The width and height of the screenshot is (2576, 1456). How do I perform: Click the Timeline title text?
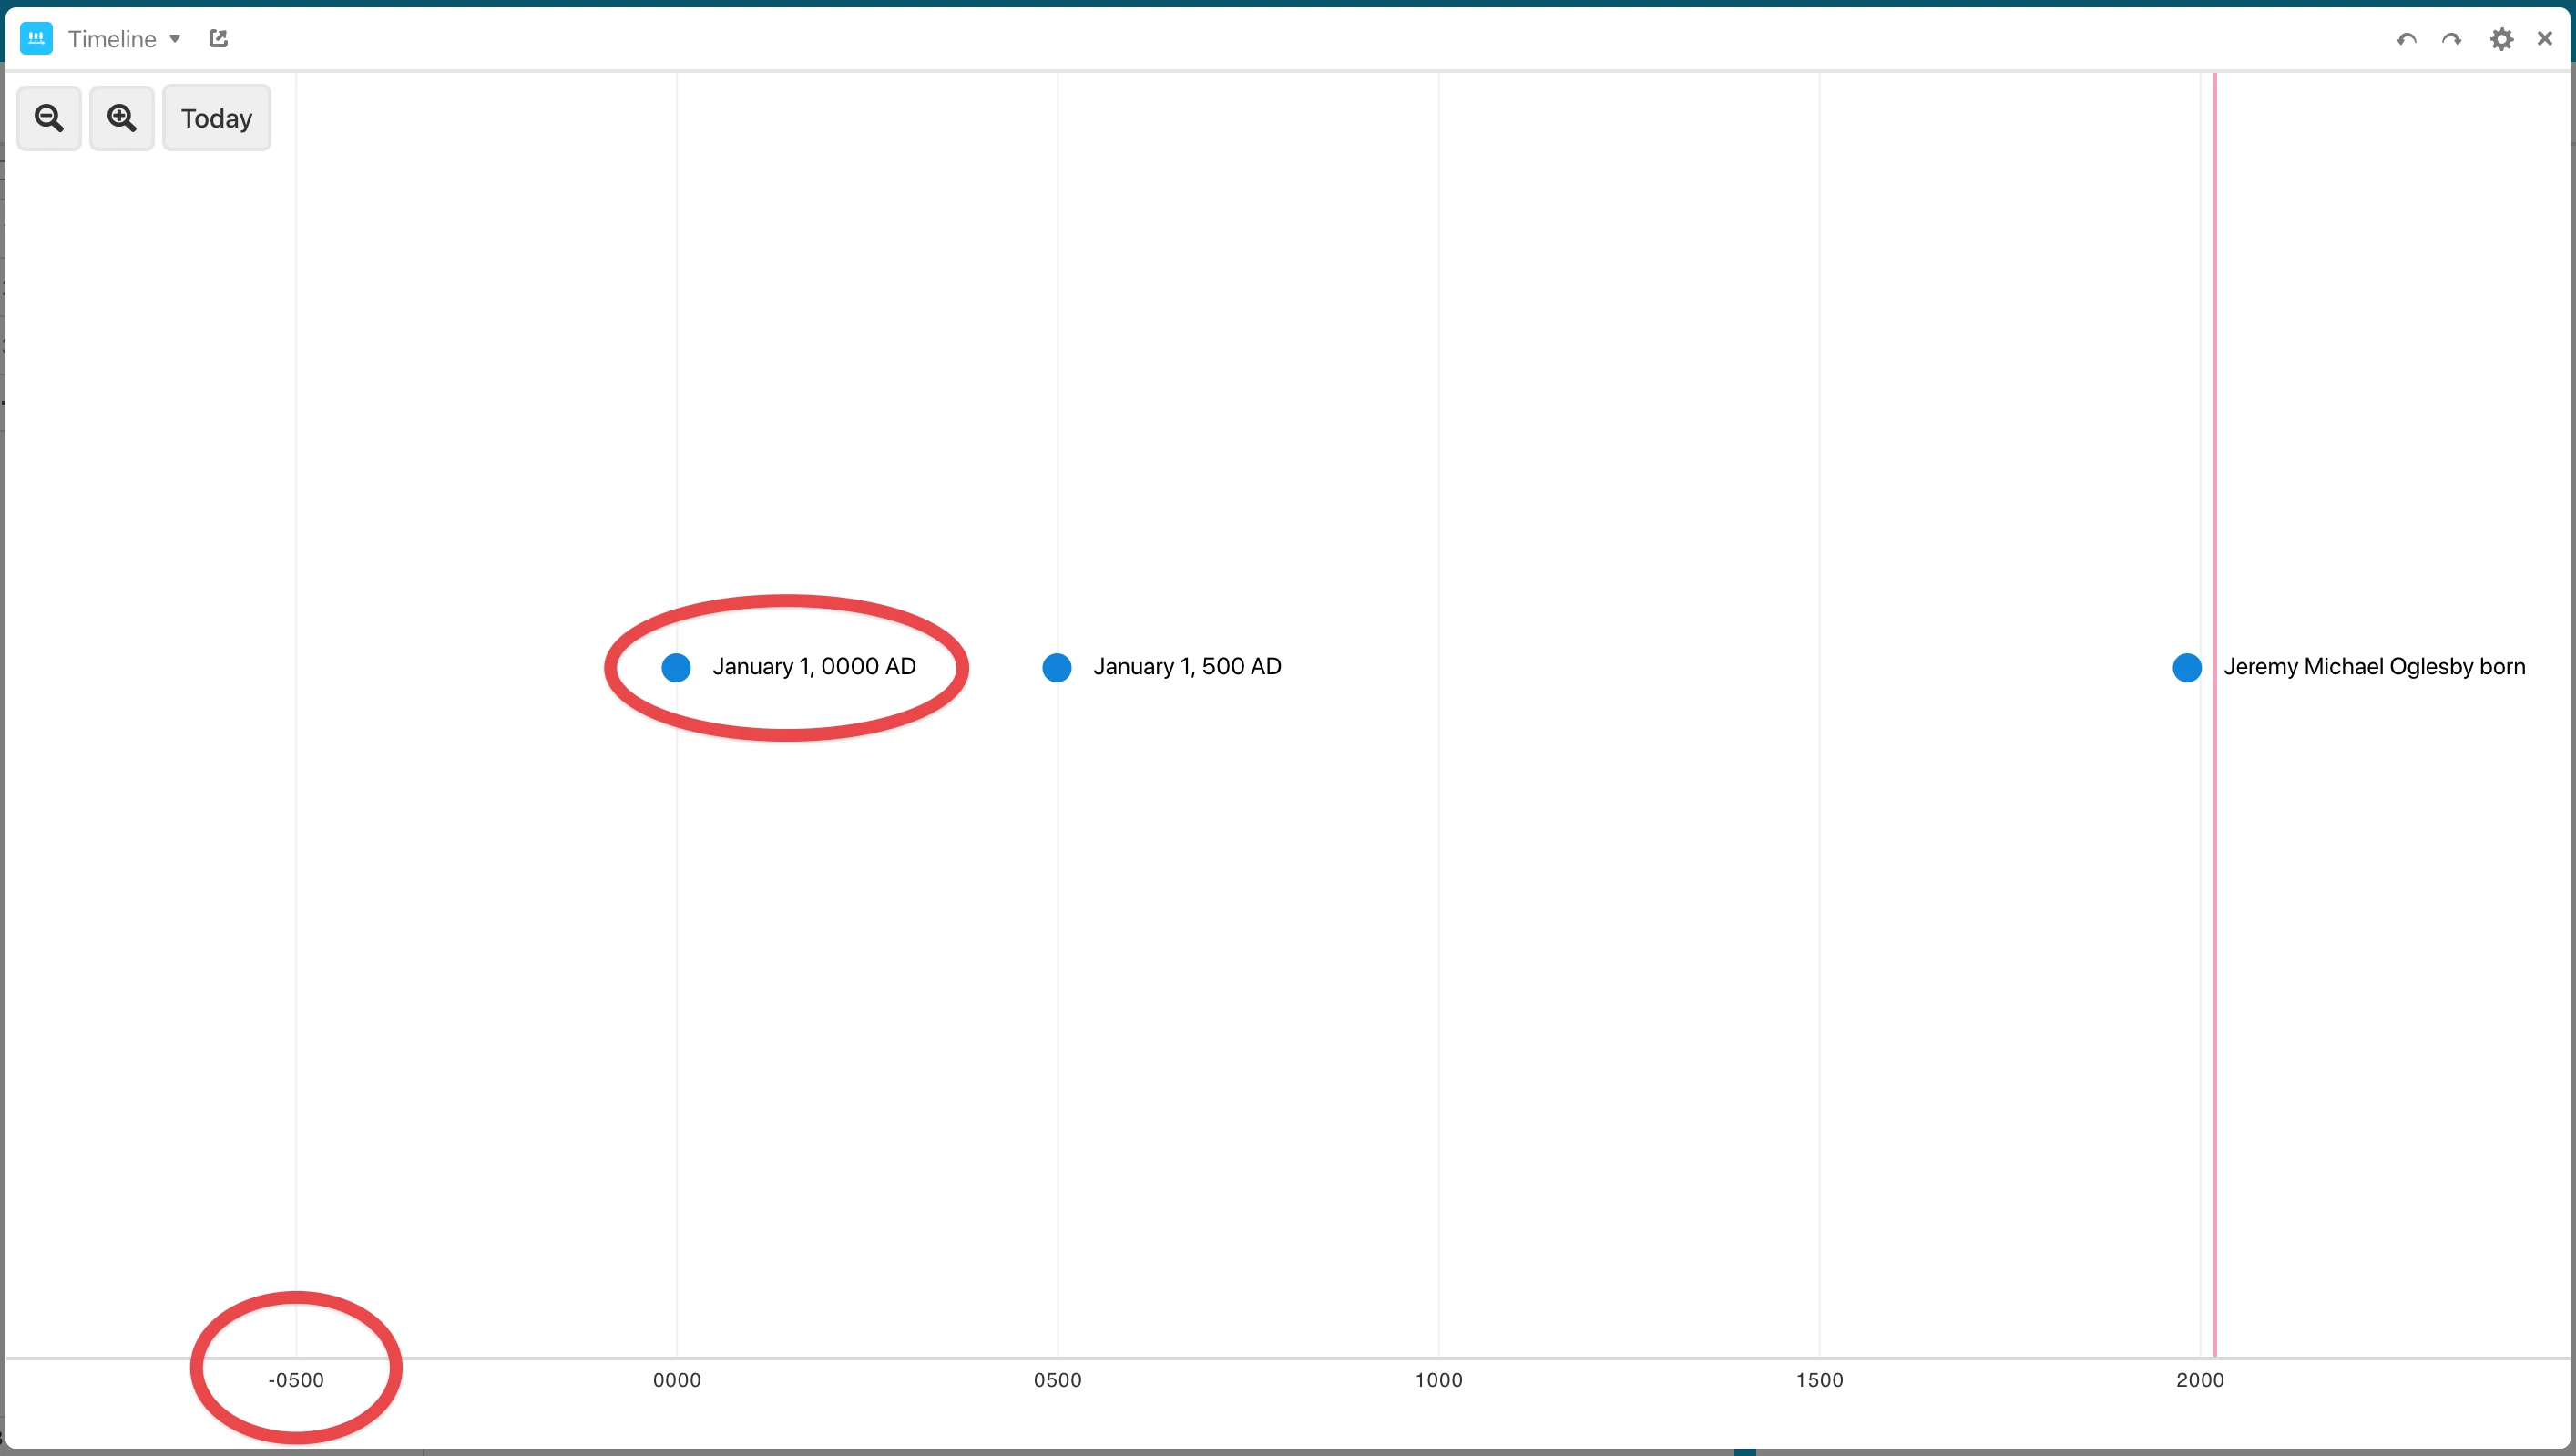tap(112, 39)
